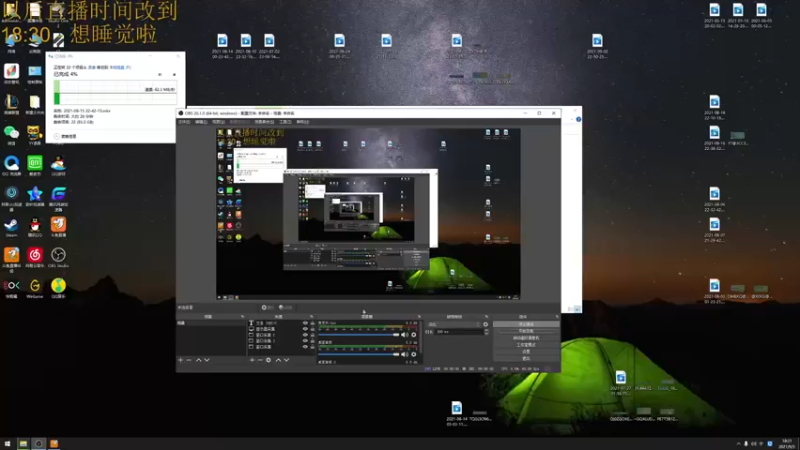The width and height of the screenshot is (800, 450).
Task: Open the scene transition type dropdown
Action: click(x=454, y=324)
